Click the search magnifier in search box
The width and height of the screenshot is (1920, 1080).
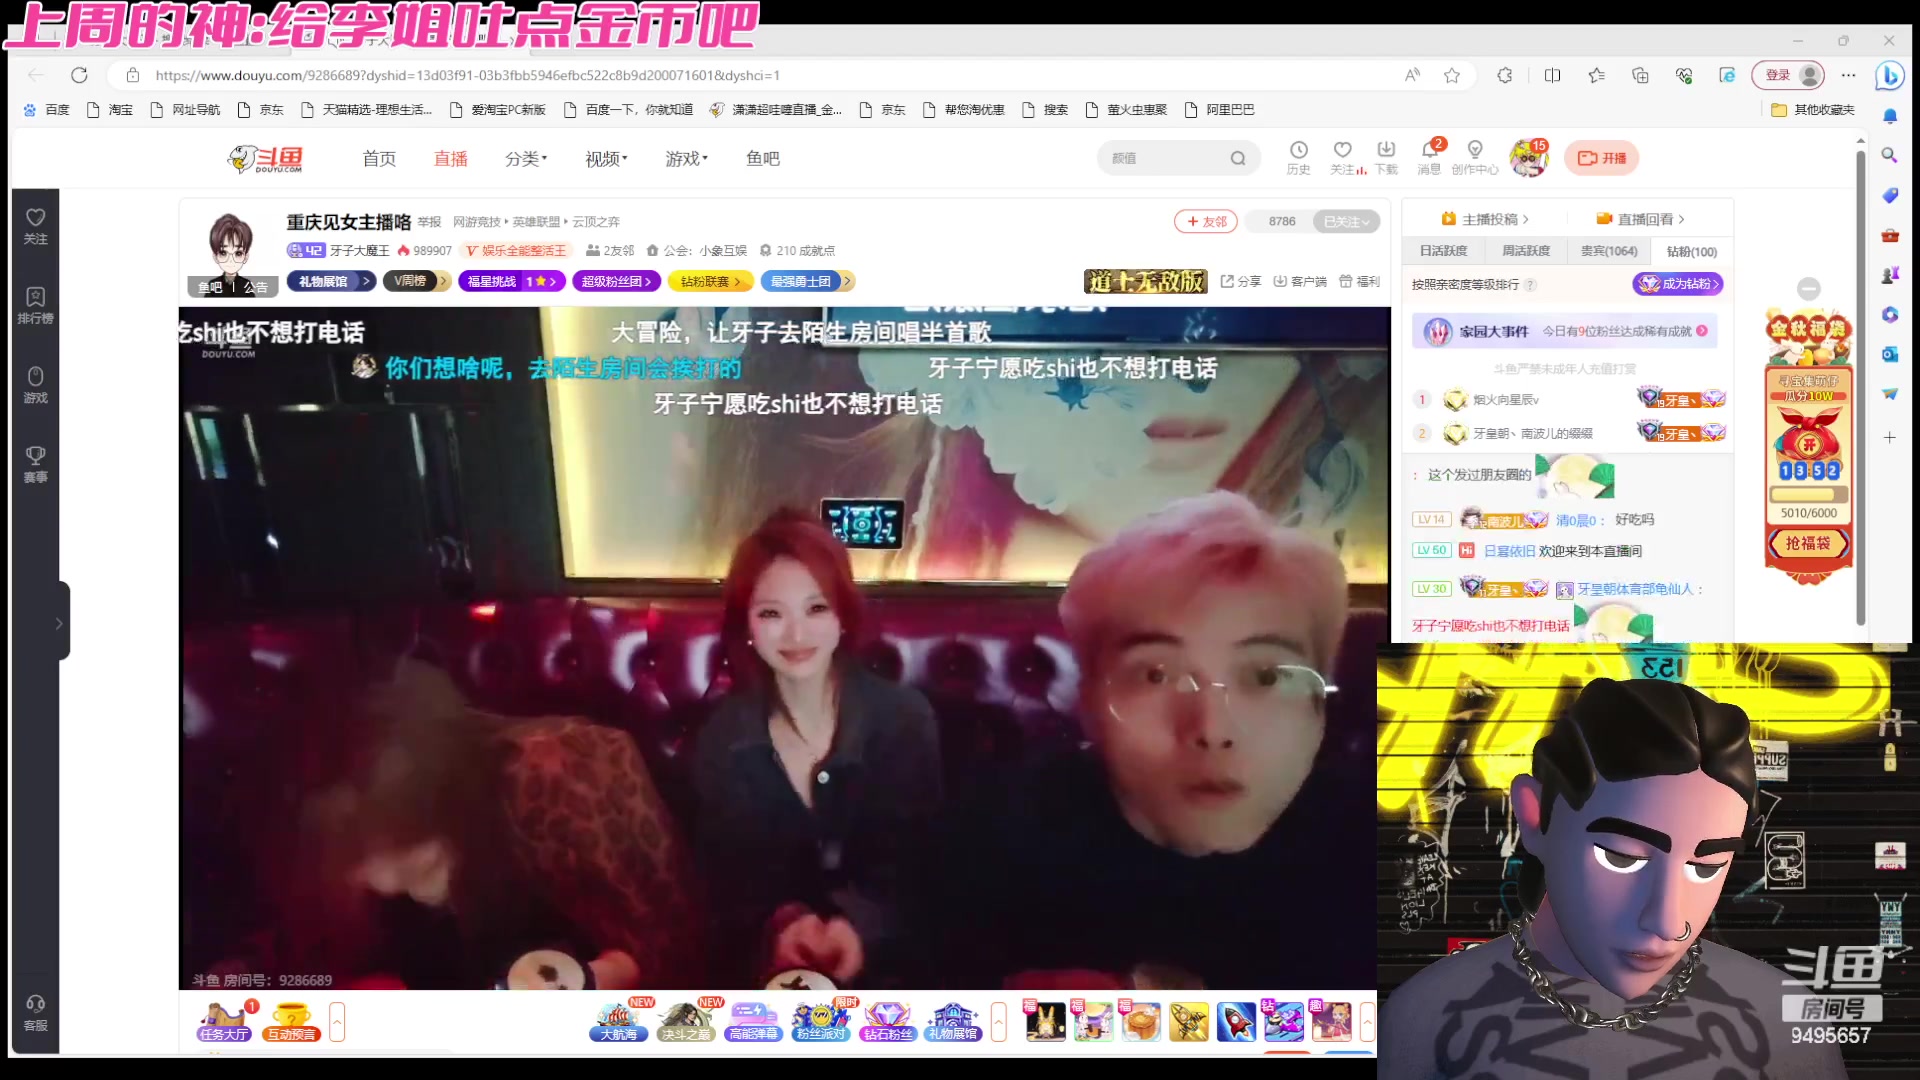point(1238,158)
